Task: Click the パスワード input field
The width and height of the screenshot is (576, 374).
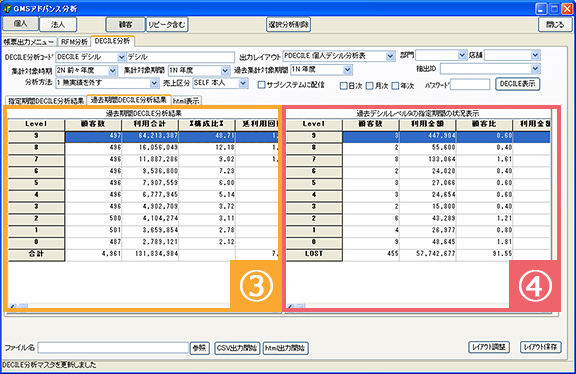Action: point(470,84)
